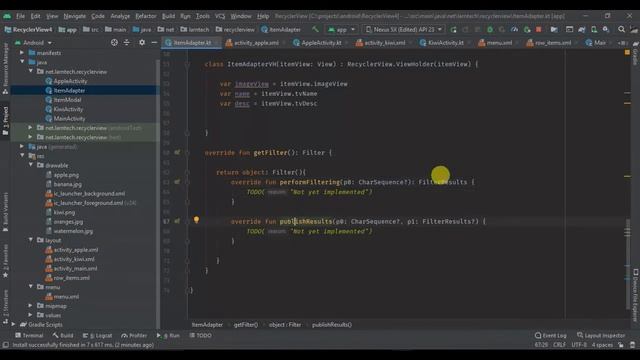Click the Sync Project with Gradle icon
Viewport: 640px width, 360px height.
[582, 29]
